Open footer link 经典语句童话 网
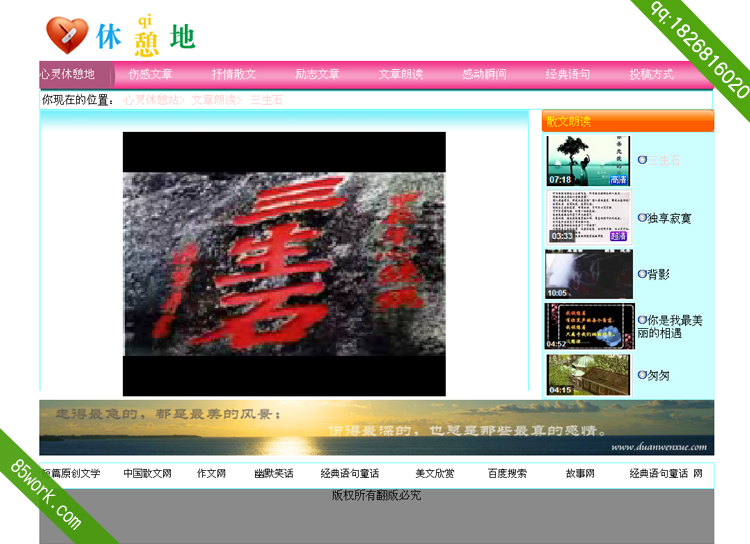The image size is (750, 544). (x=666, y=474)
